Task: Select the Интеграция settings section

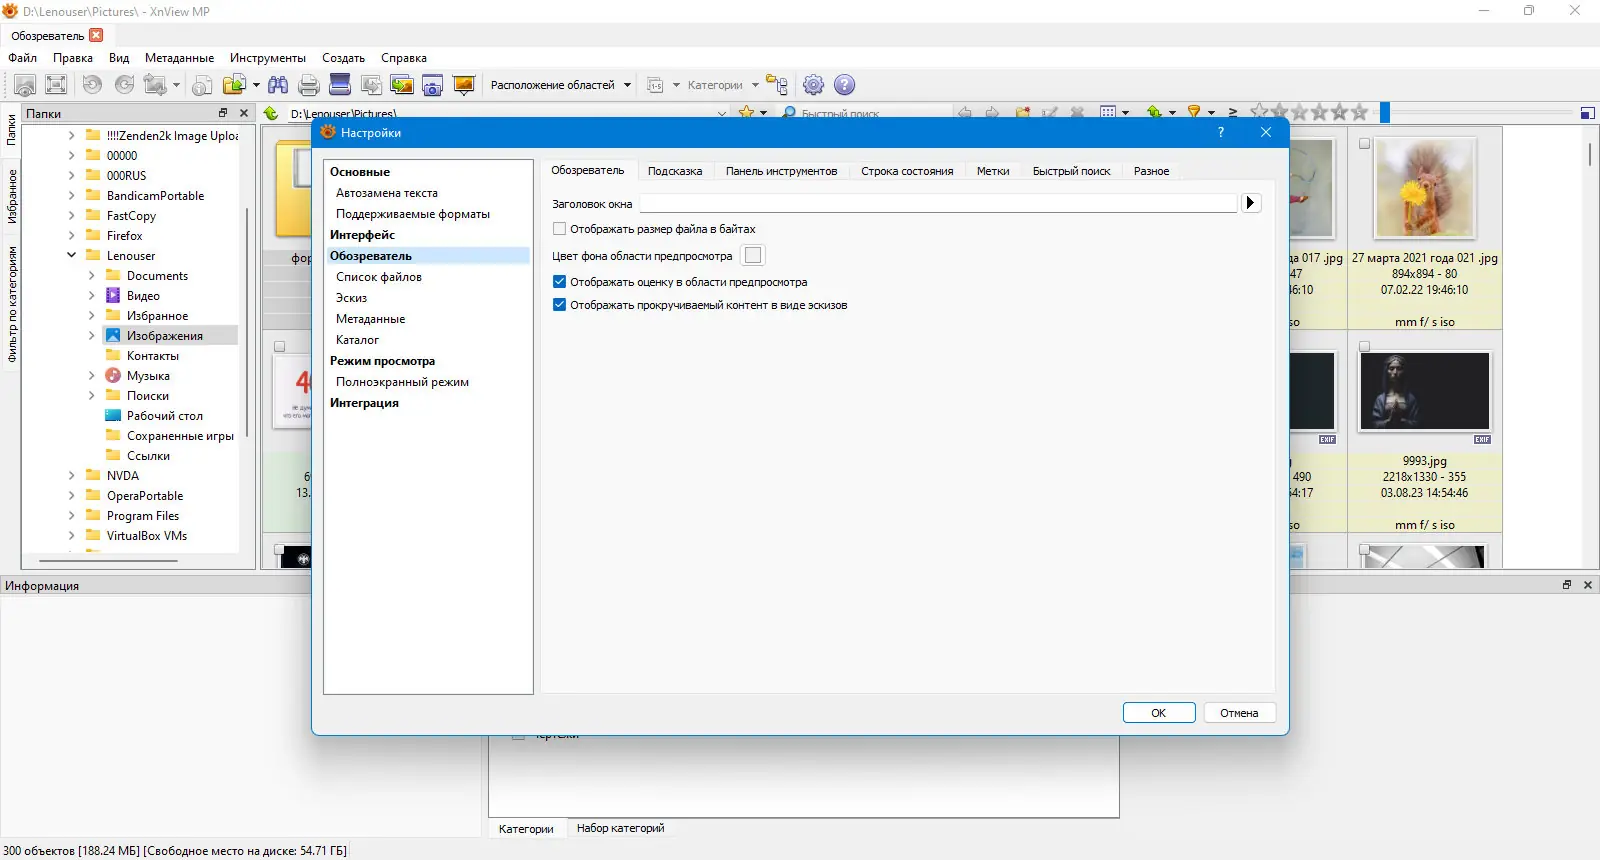Action: tap(364, 403)
